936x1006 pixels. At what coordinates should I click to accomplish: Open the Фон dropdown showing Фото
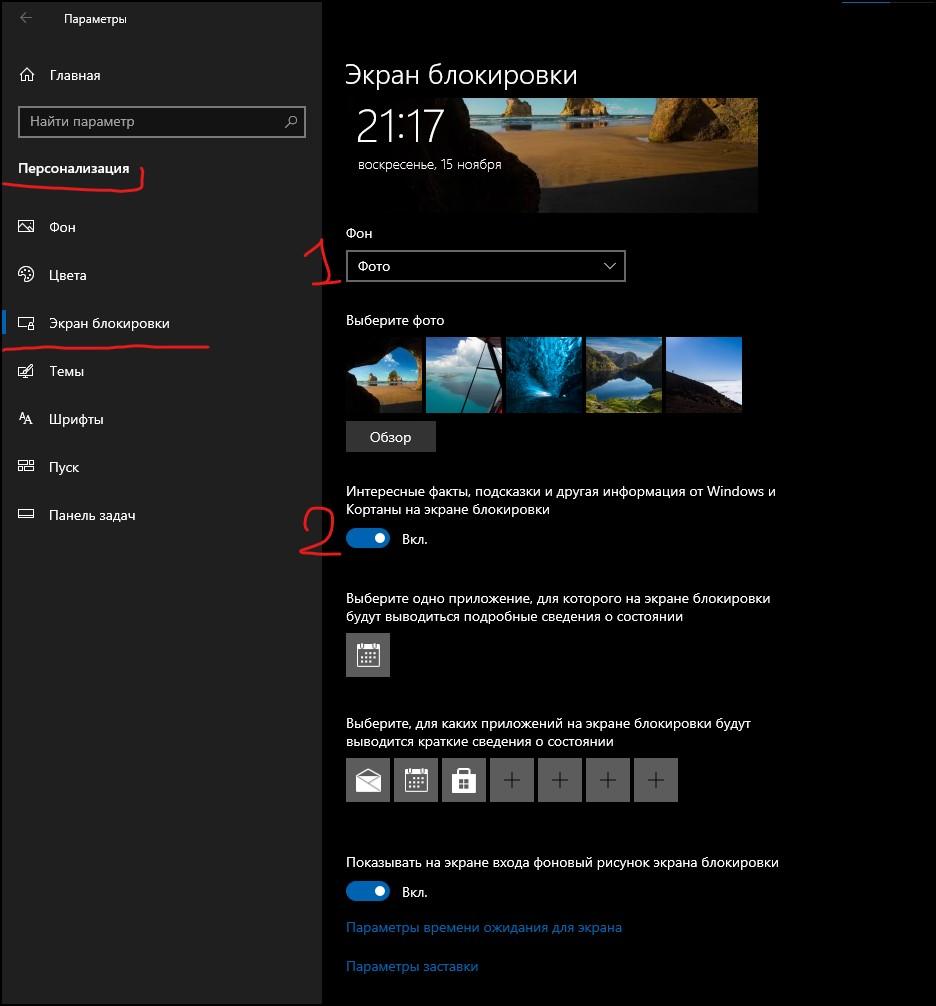coord(486,266)
